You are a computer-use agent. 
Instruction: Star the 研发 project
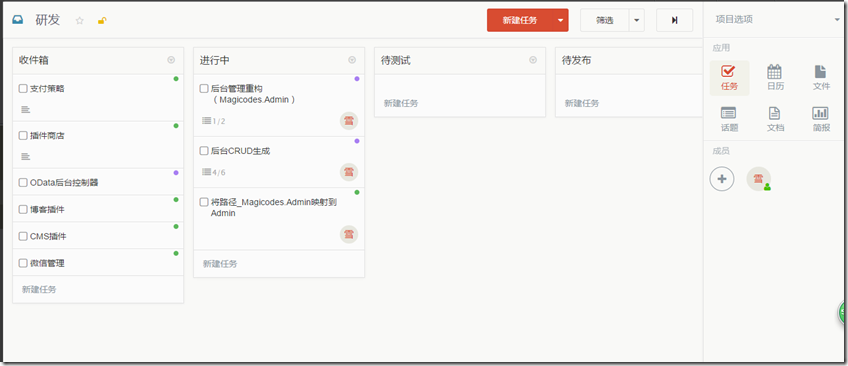tap(80, 21)
